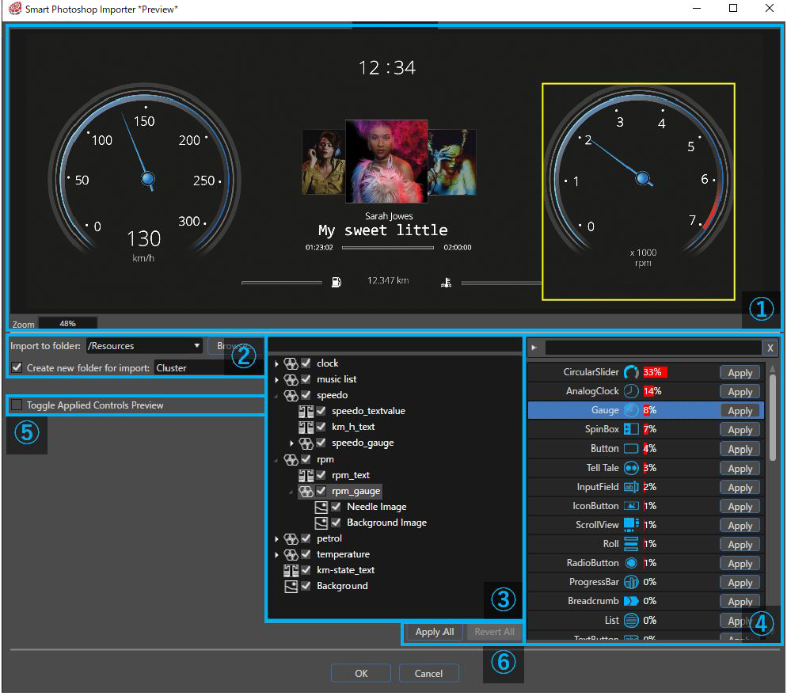Click the Button control icon
This screenshot has width=787, height=694.
[x=631, y=449]
